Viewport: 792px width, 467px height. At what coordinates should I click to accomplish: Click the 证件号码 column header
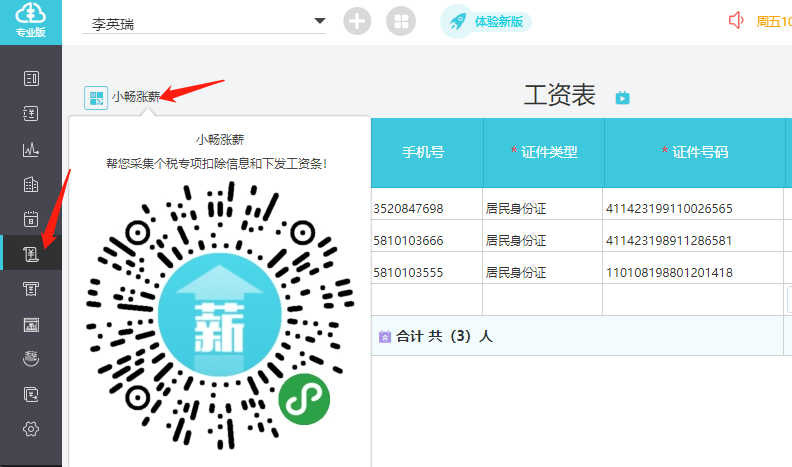click(x=695, y=152)
